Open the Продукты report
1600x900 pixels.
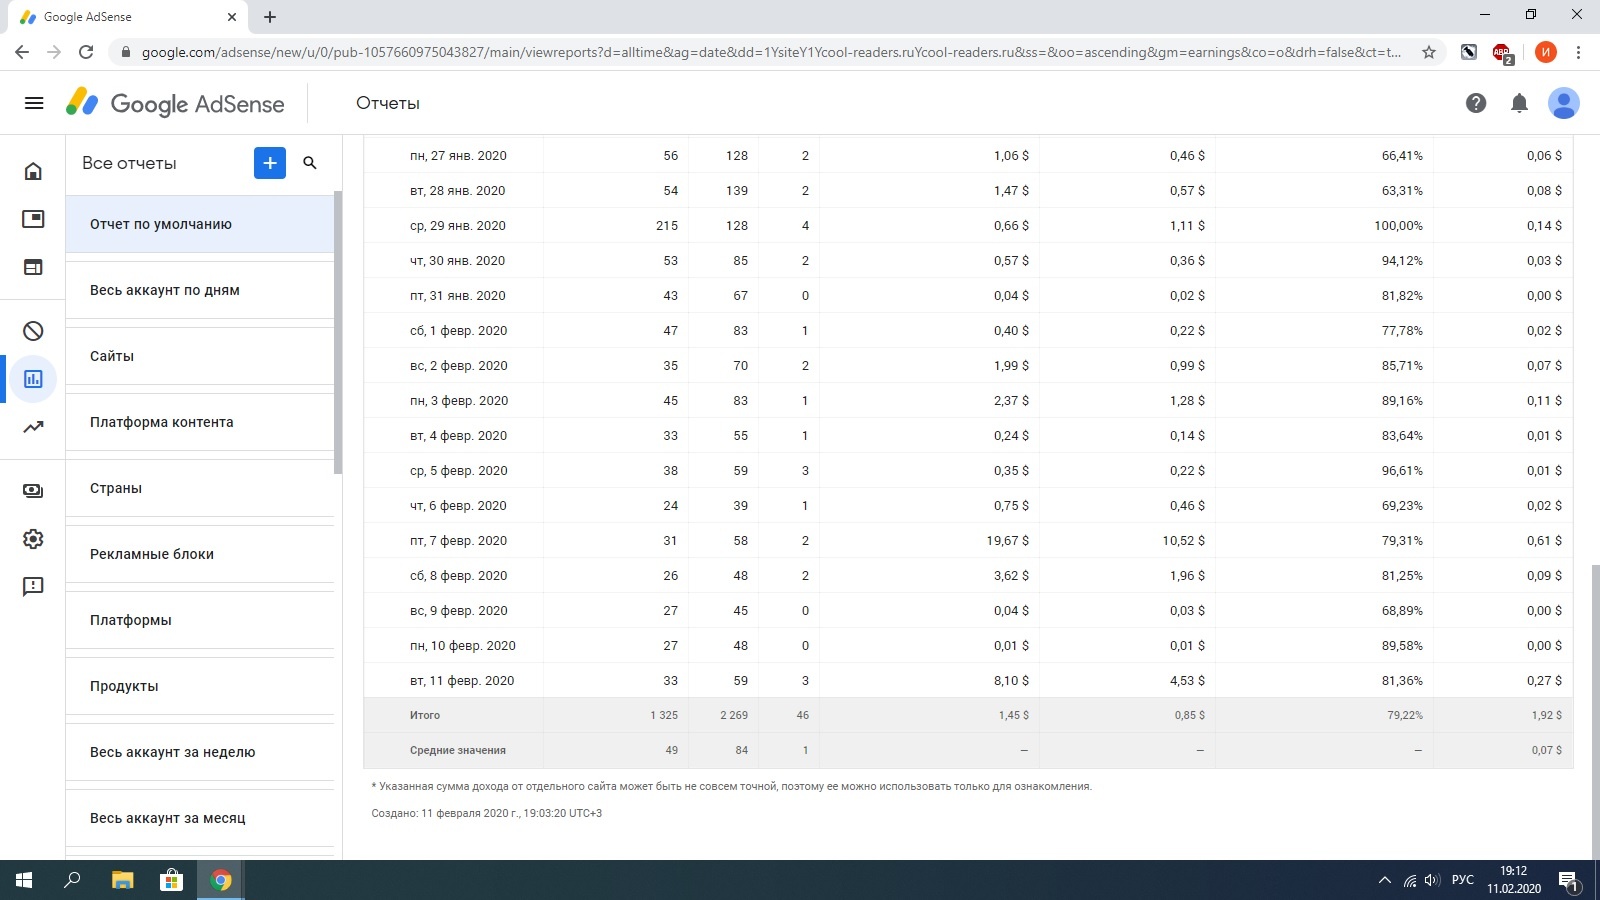[x=200, y=686]
